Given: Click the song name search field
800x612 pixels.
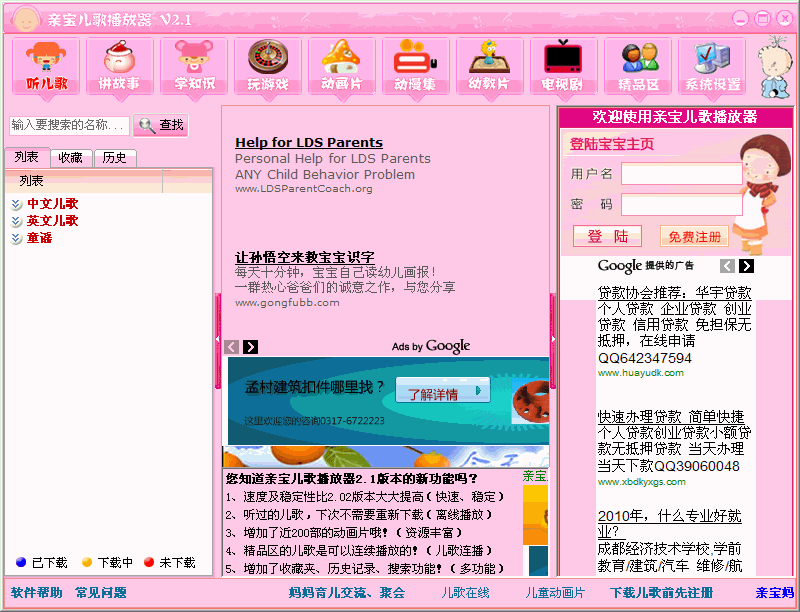Looking at the screenshot, I should tap(69, 125).
